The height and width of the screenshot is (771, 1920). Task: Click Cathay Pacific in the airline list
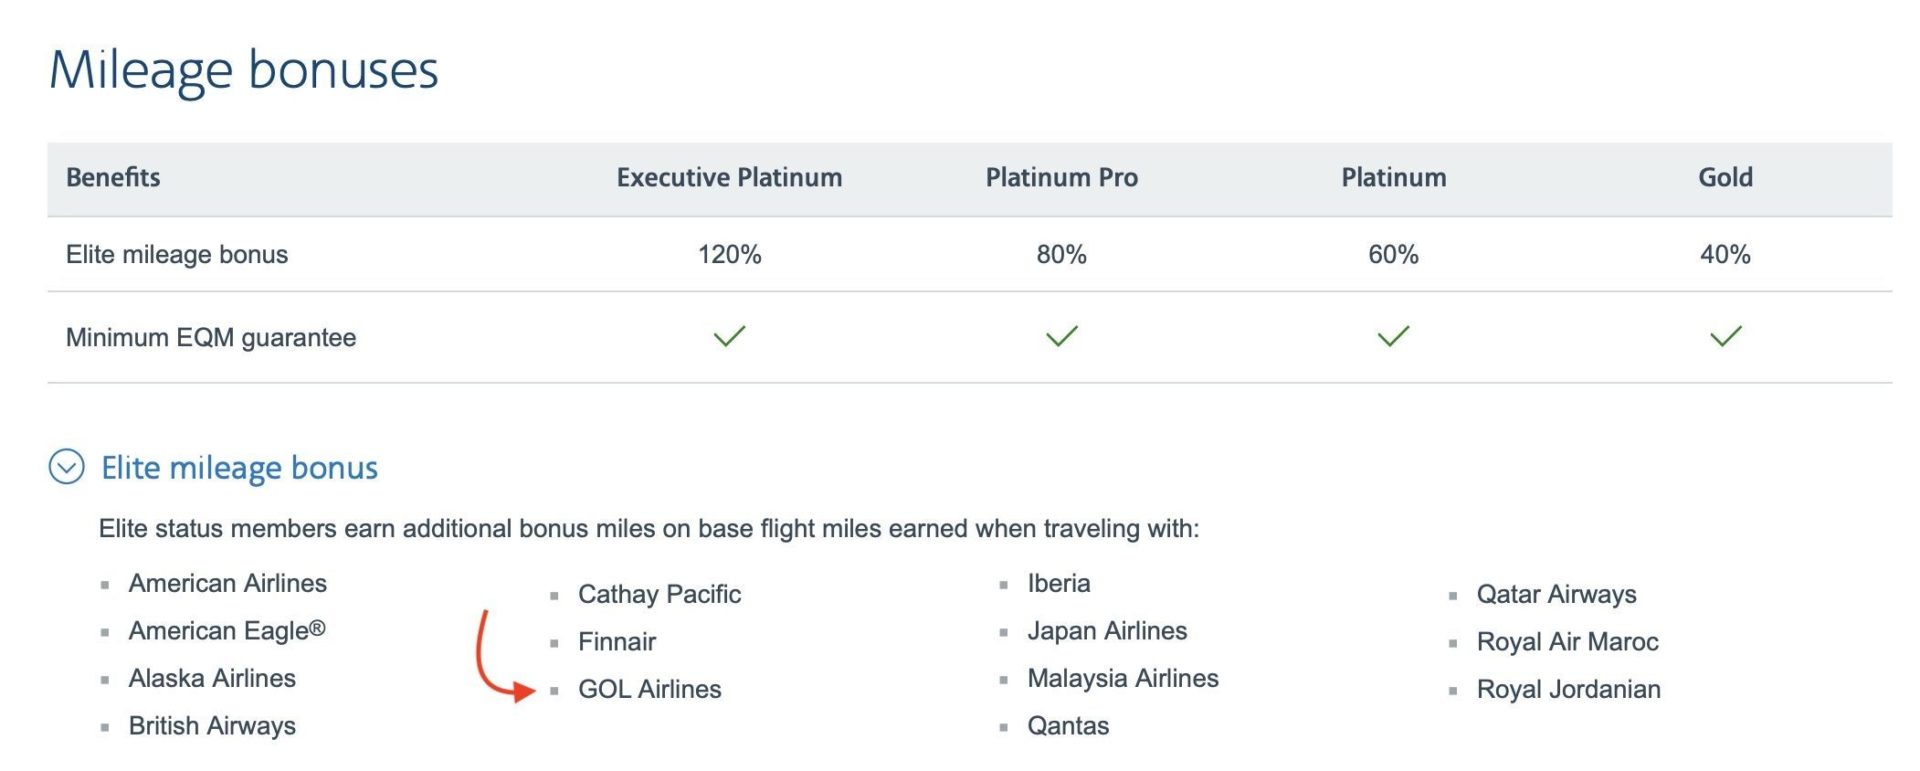(x=659, y=594)
